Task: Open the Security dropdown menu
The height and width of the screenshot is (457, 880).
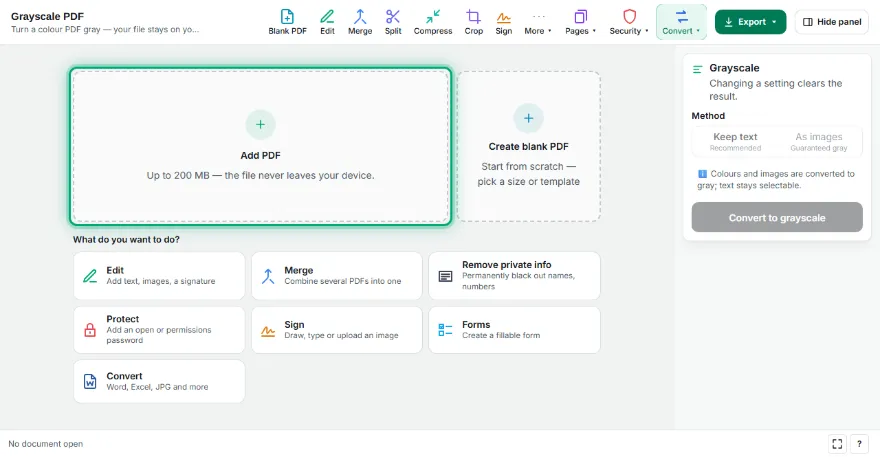Action: coord(629,22)
